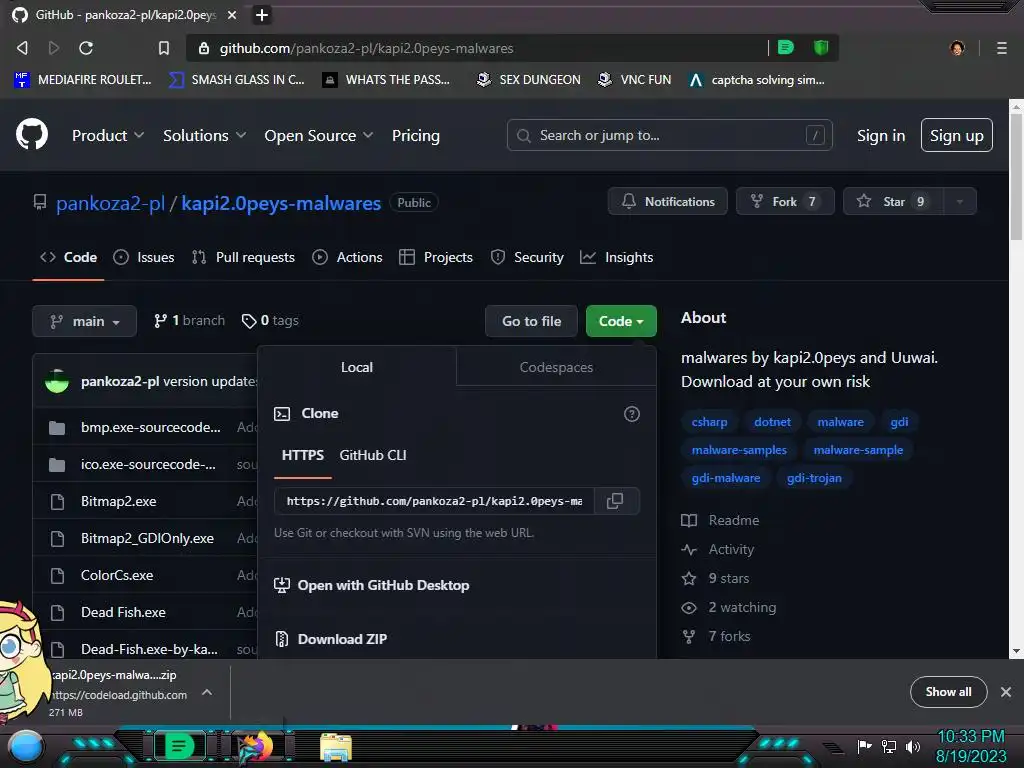This screenshot has width=1024, height=768.
Task: Copy the HTTPS clone URL
Action: (615, 501)
